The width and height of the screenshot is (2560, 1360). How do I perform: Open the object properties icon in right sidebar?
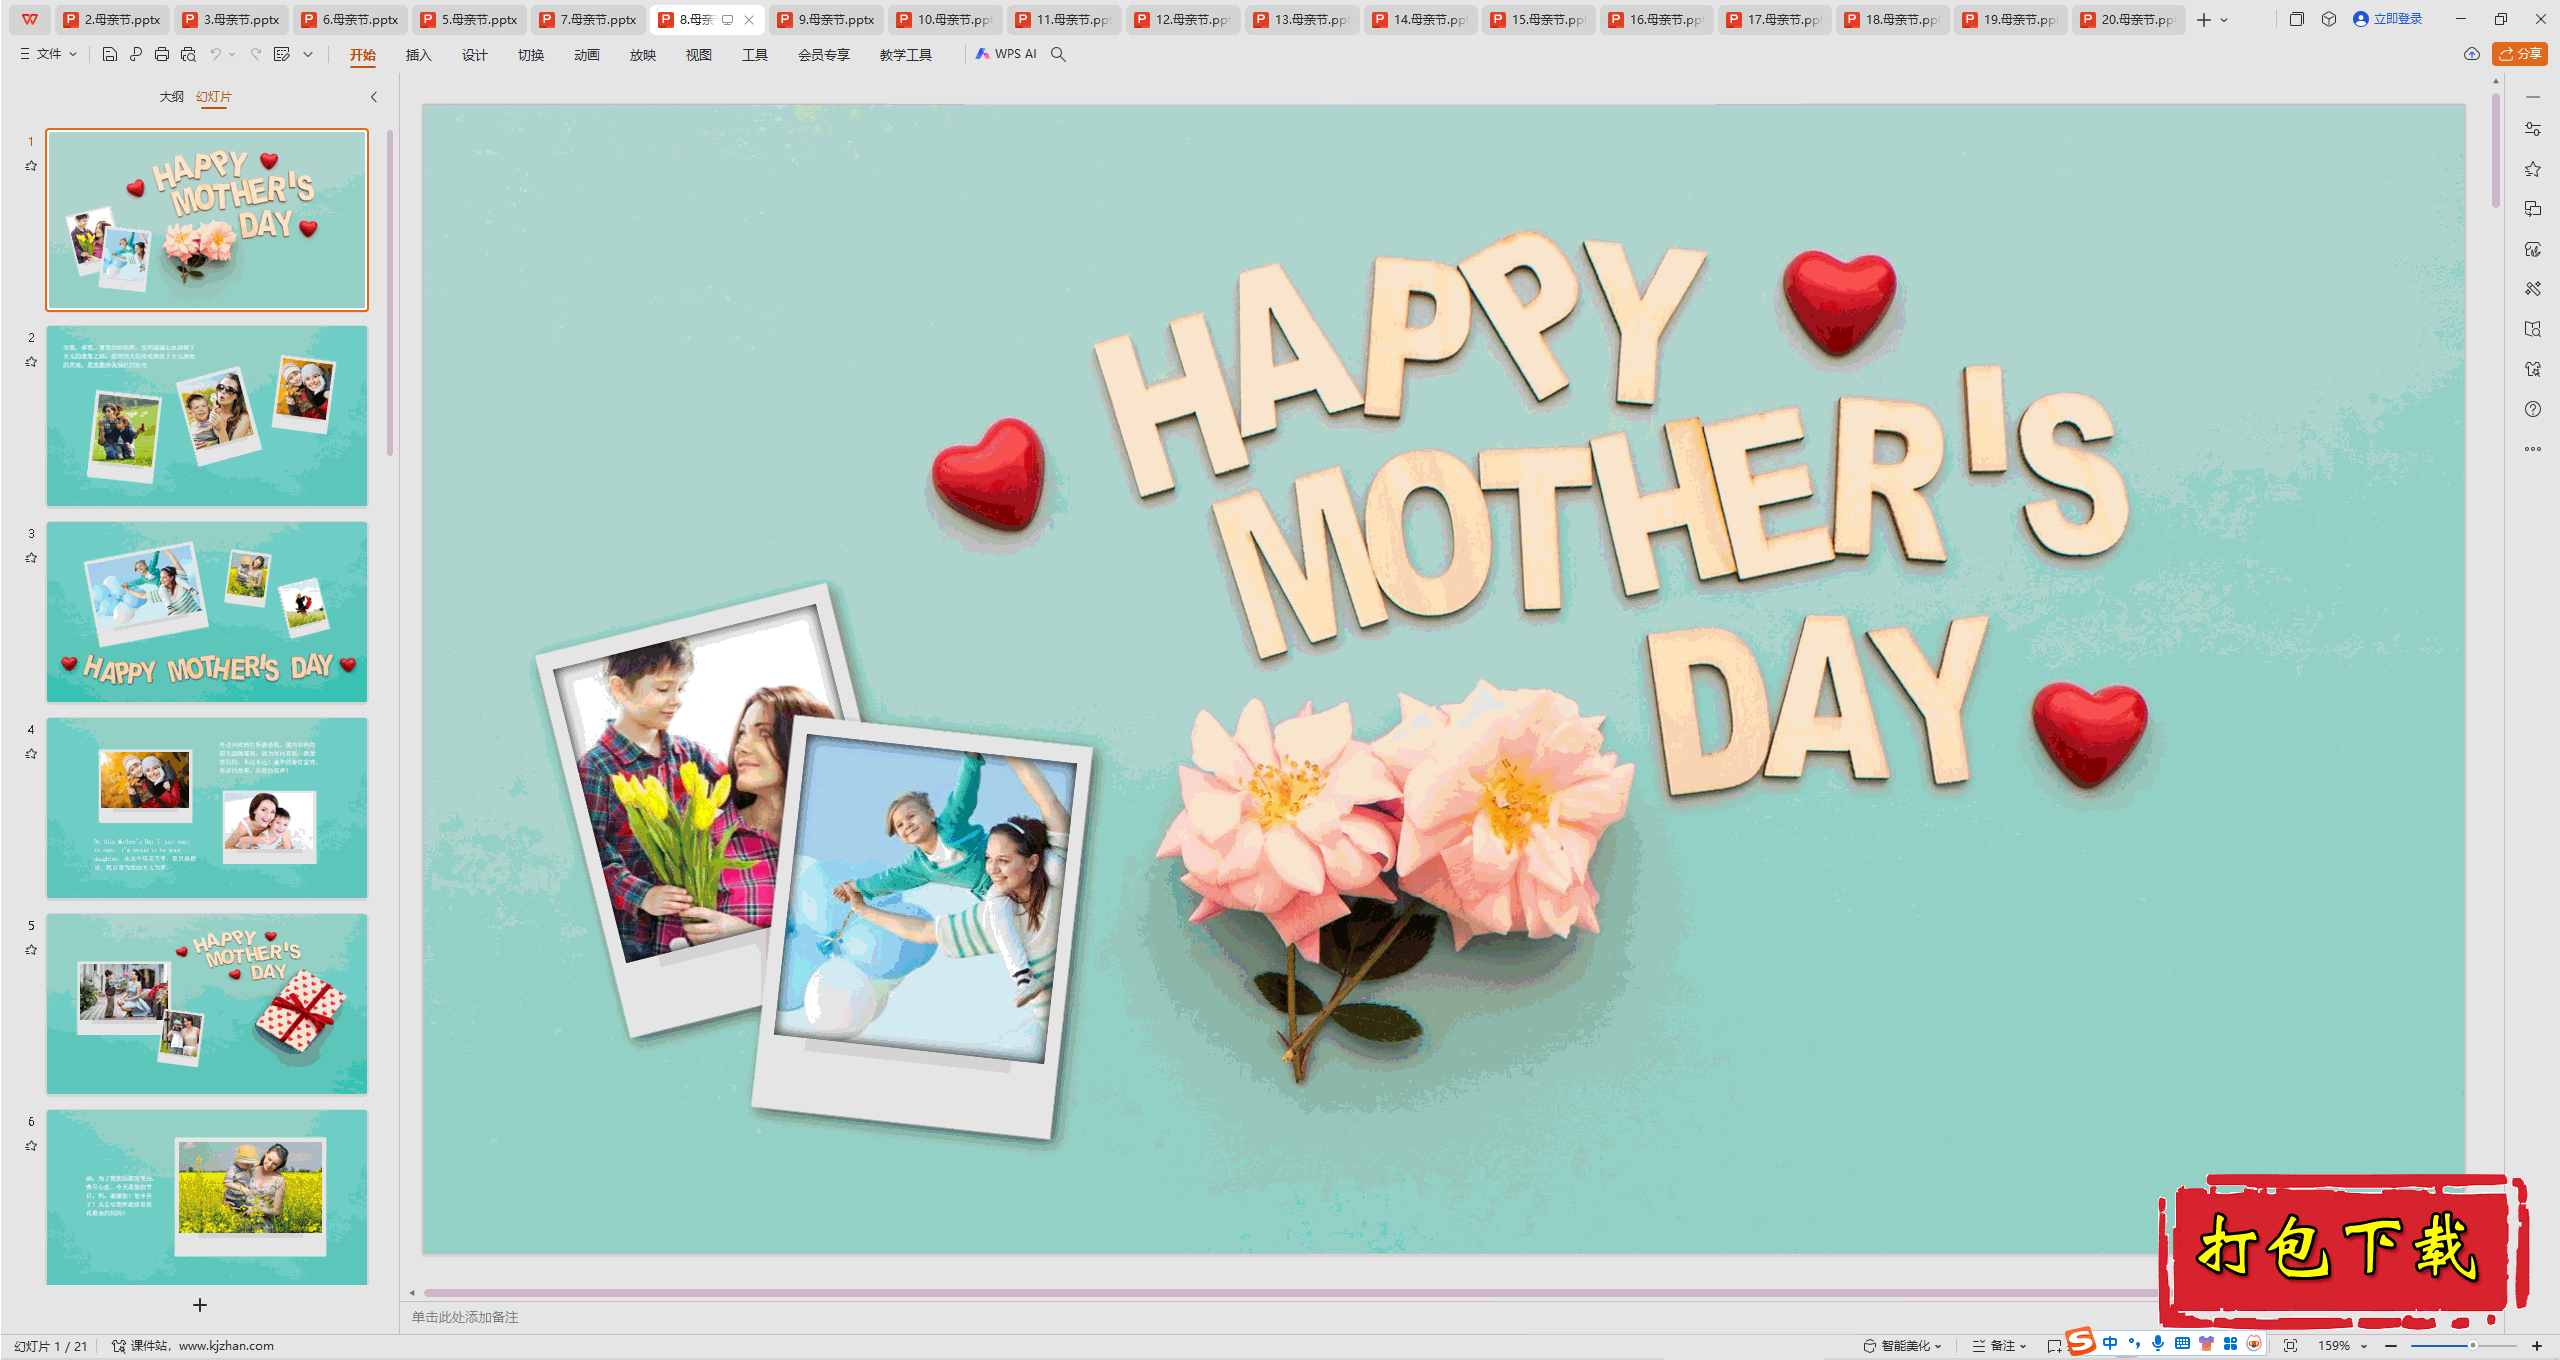(2533, 129)
